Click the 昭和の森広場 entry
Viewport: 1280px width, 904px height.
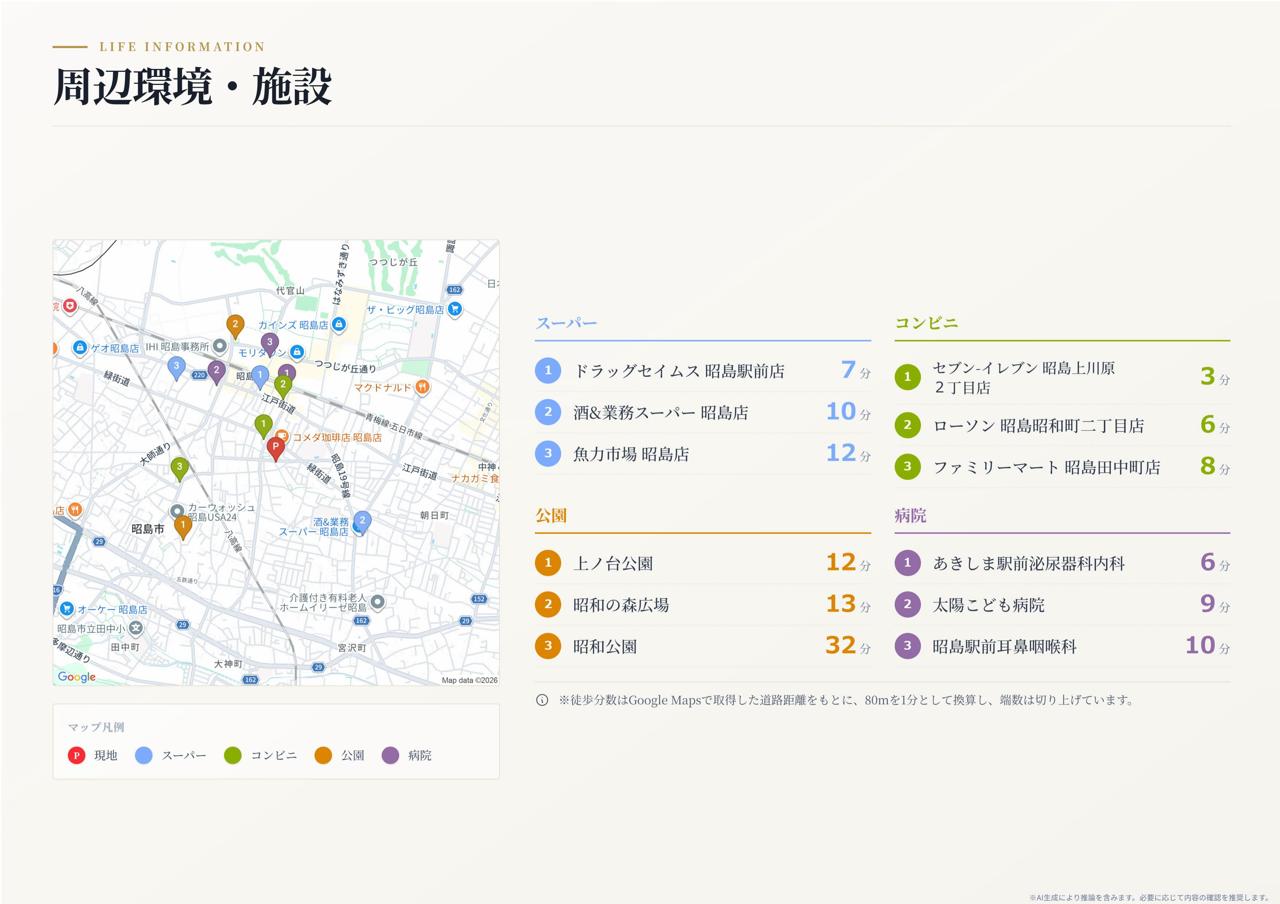click(703, 605)
